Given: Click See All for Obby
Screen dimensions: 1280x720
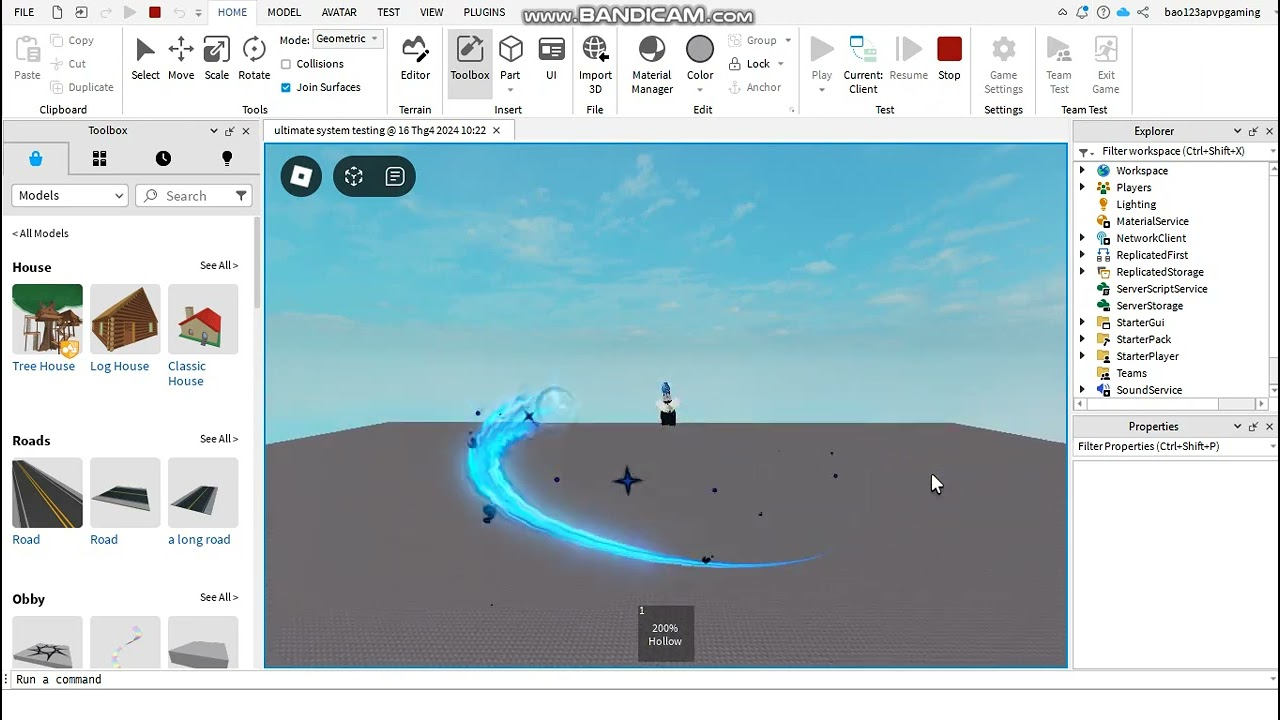Looking at the screenshot, I should pyautogui.click(x=218, y=598).
